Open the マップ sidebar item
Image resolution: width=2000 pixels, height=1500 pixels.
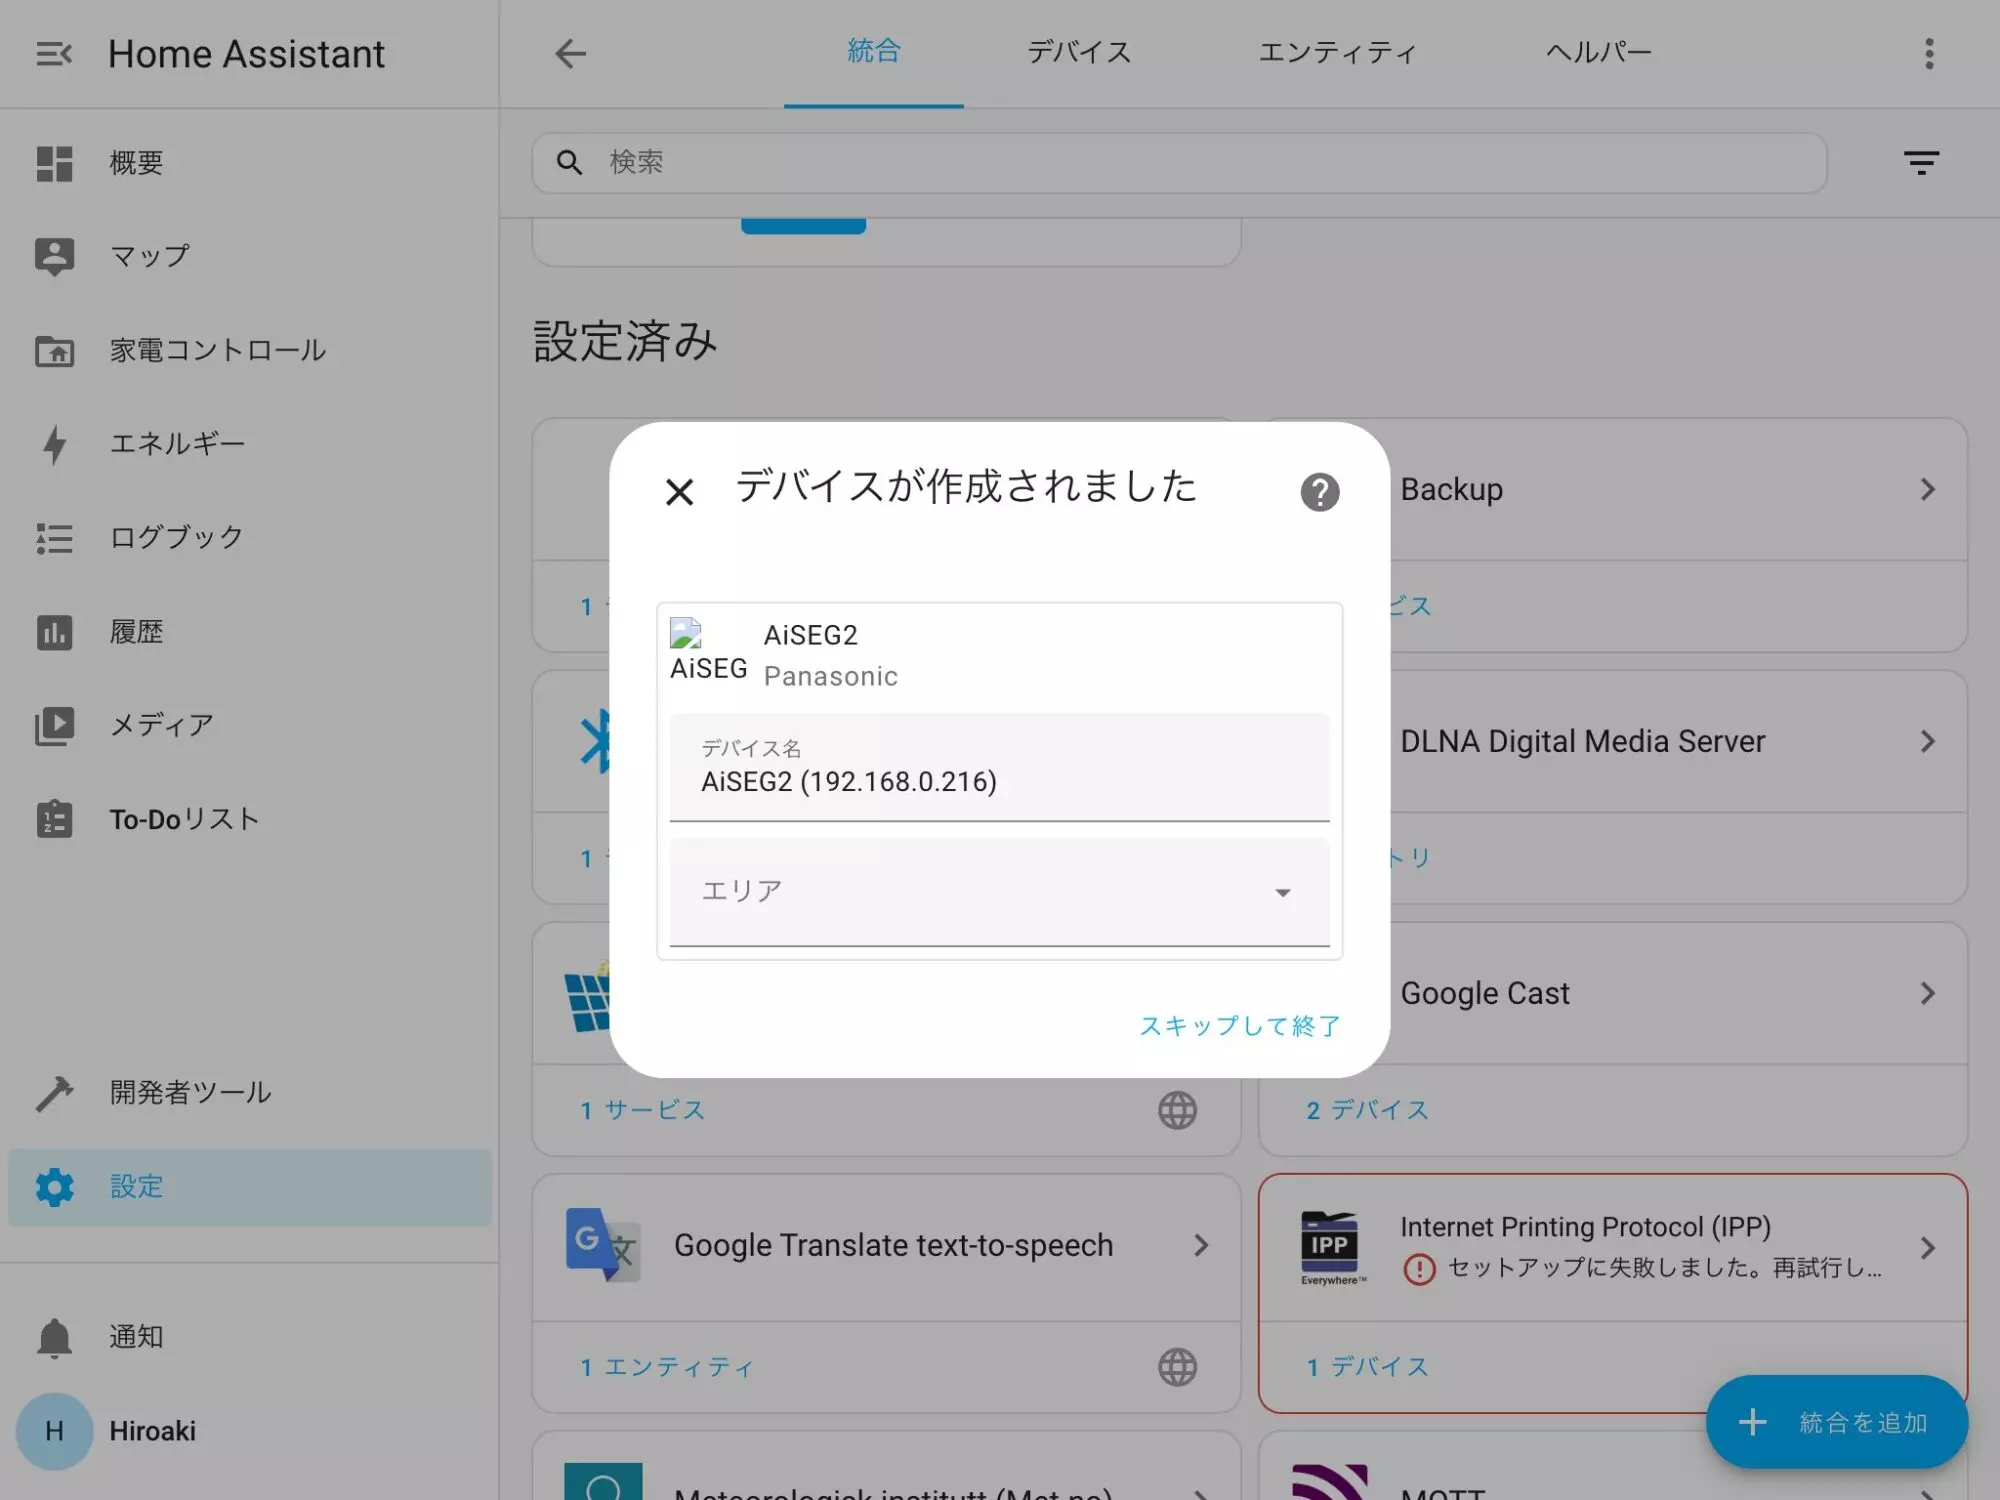tap(249, 256)
